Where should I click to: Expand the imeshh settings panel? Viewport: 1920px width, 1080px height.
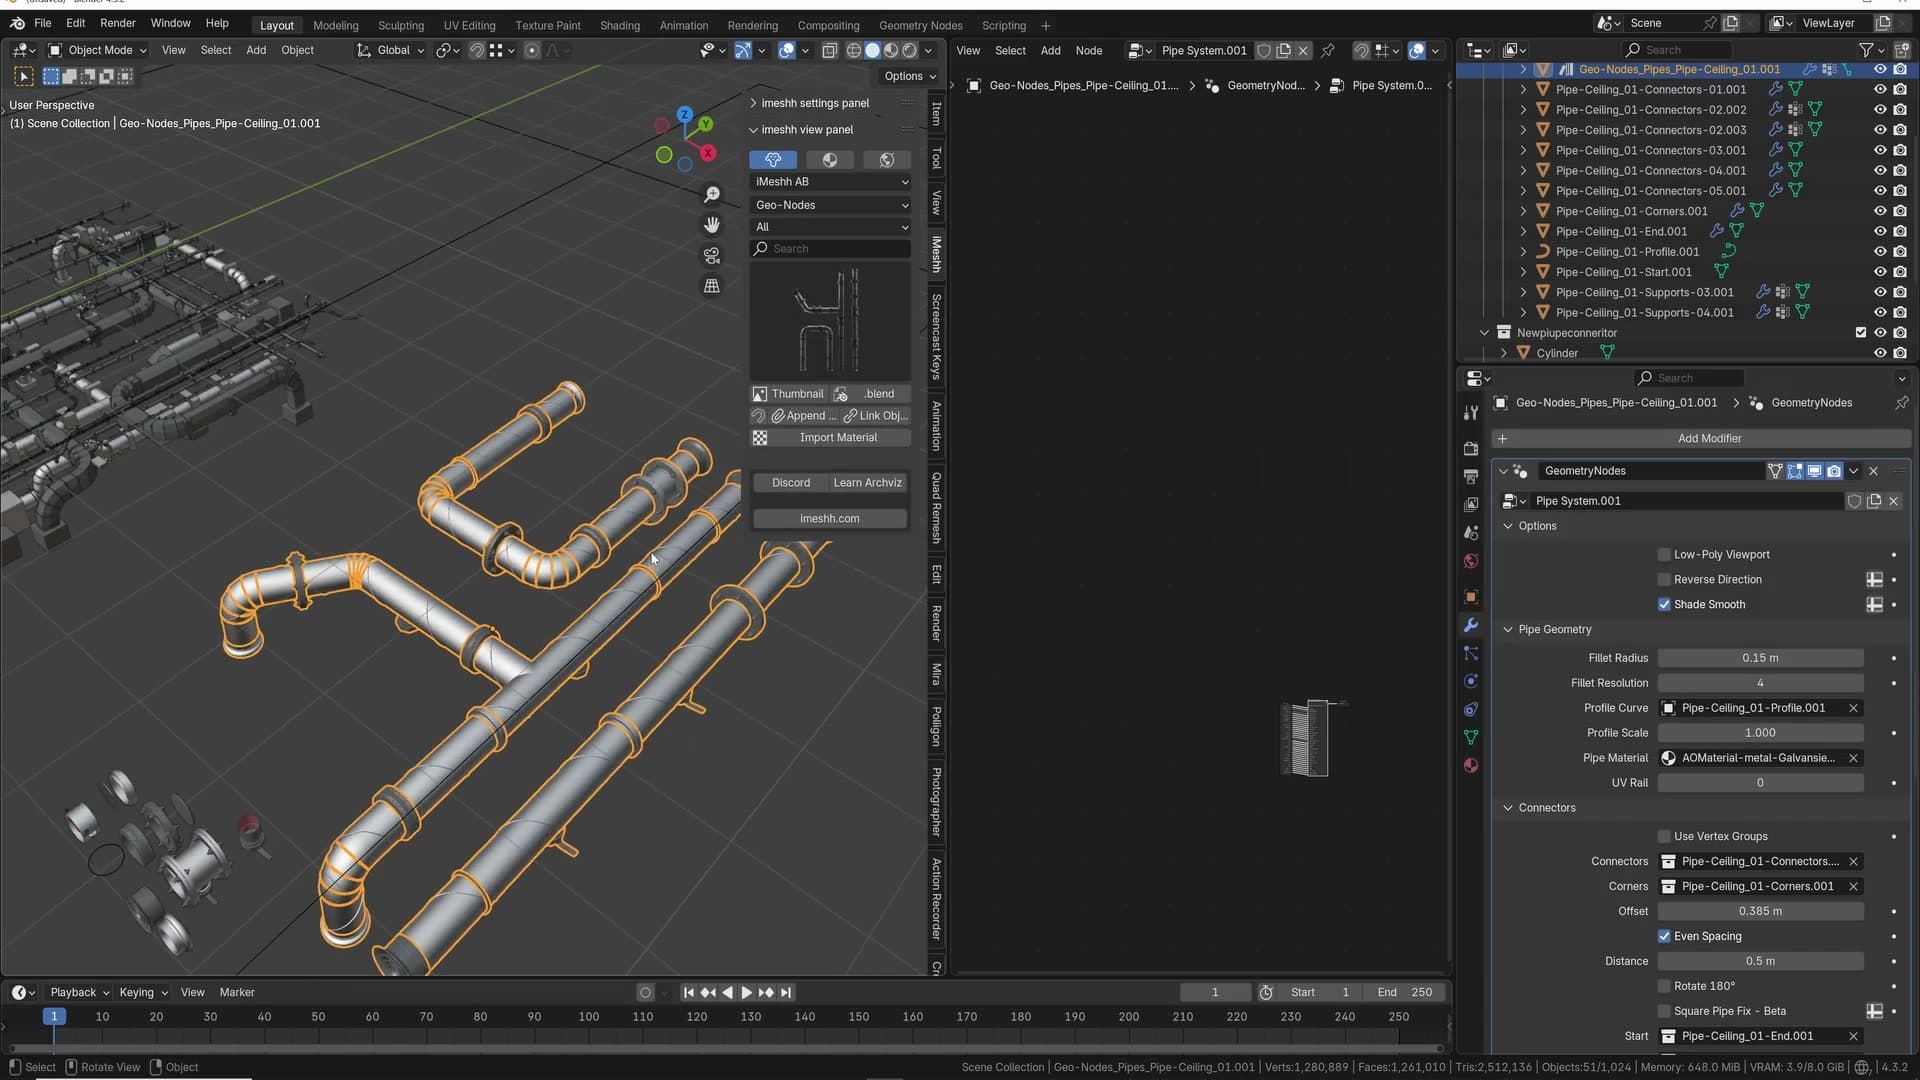(753, 103)
